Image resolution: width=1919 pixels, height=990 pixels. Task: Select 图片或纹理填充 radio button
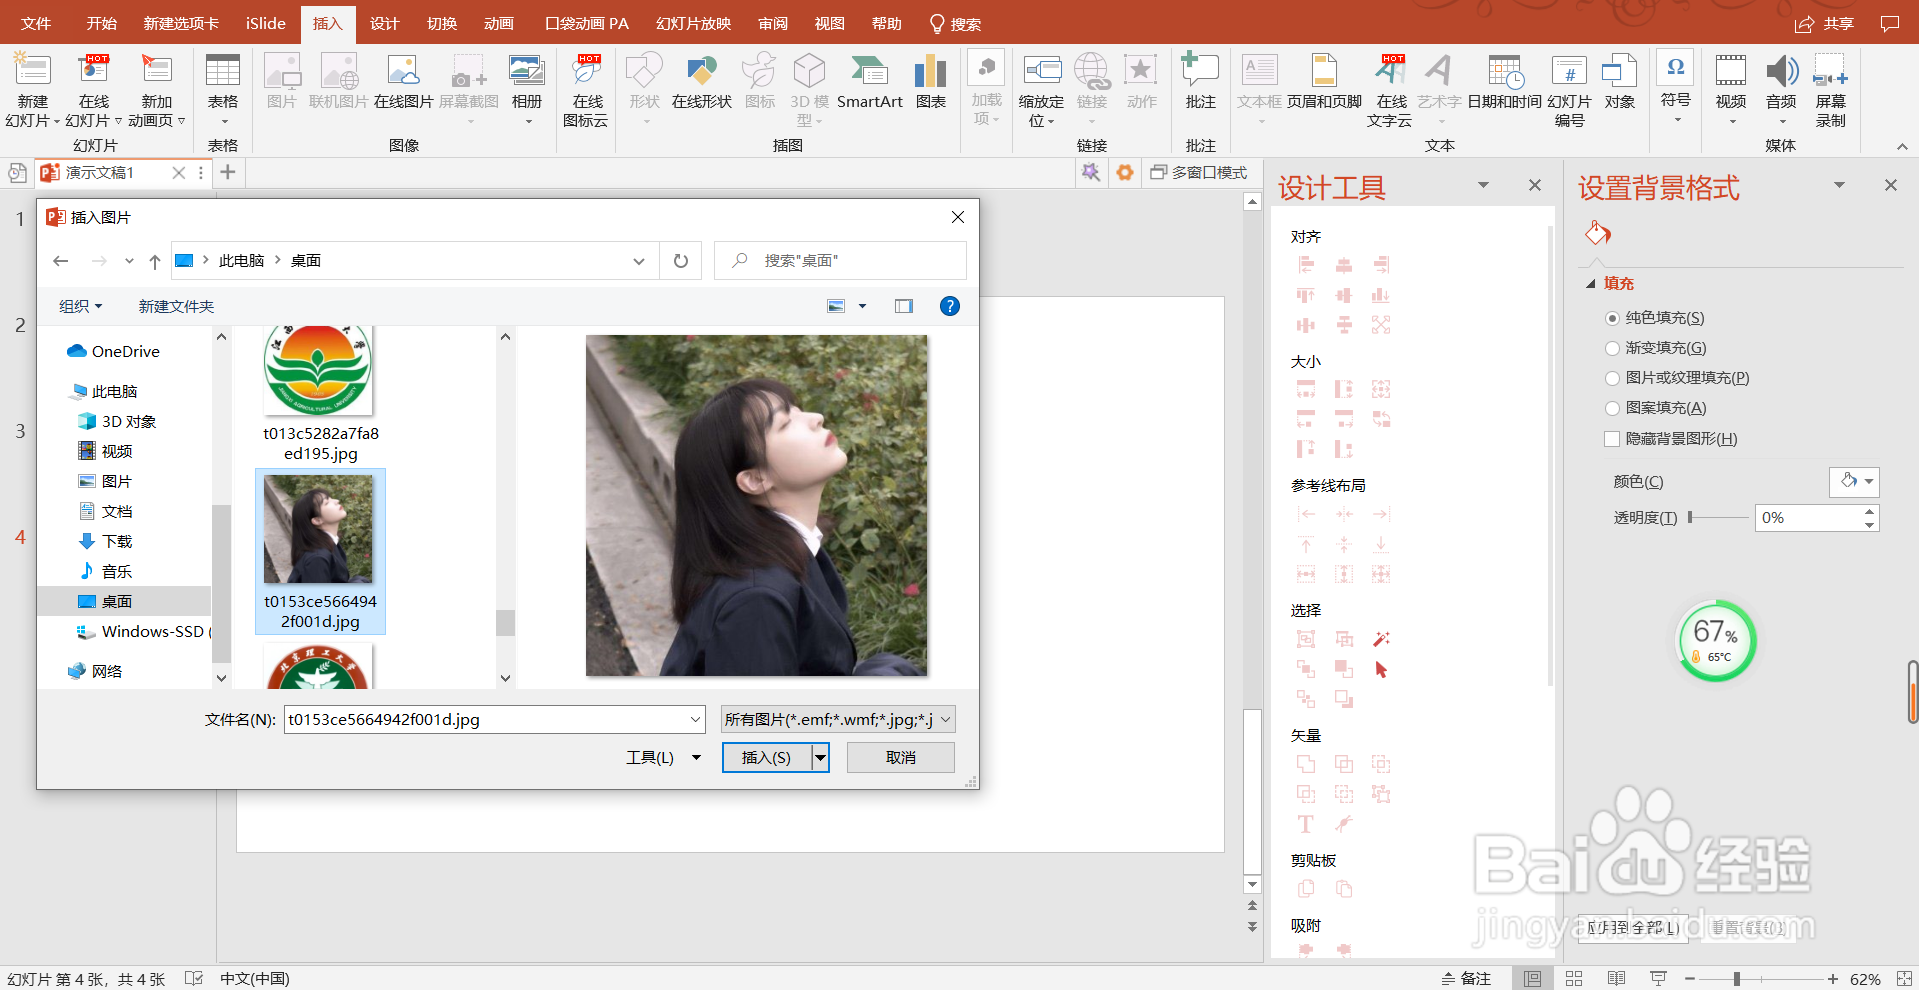(x=1612, y=378)
